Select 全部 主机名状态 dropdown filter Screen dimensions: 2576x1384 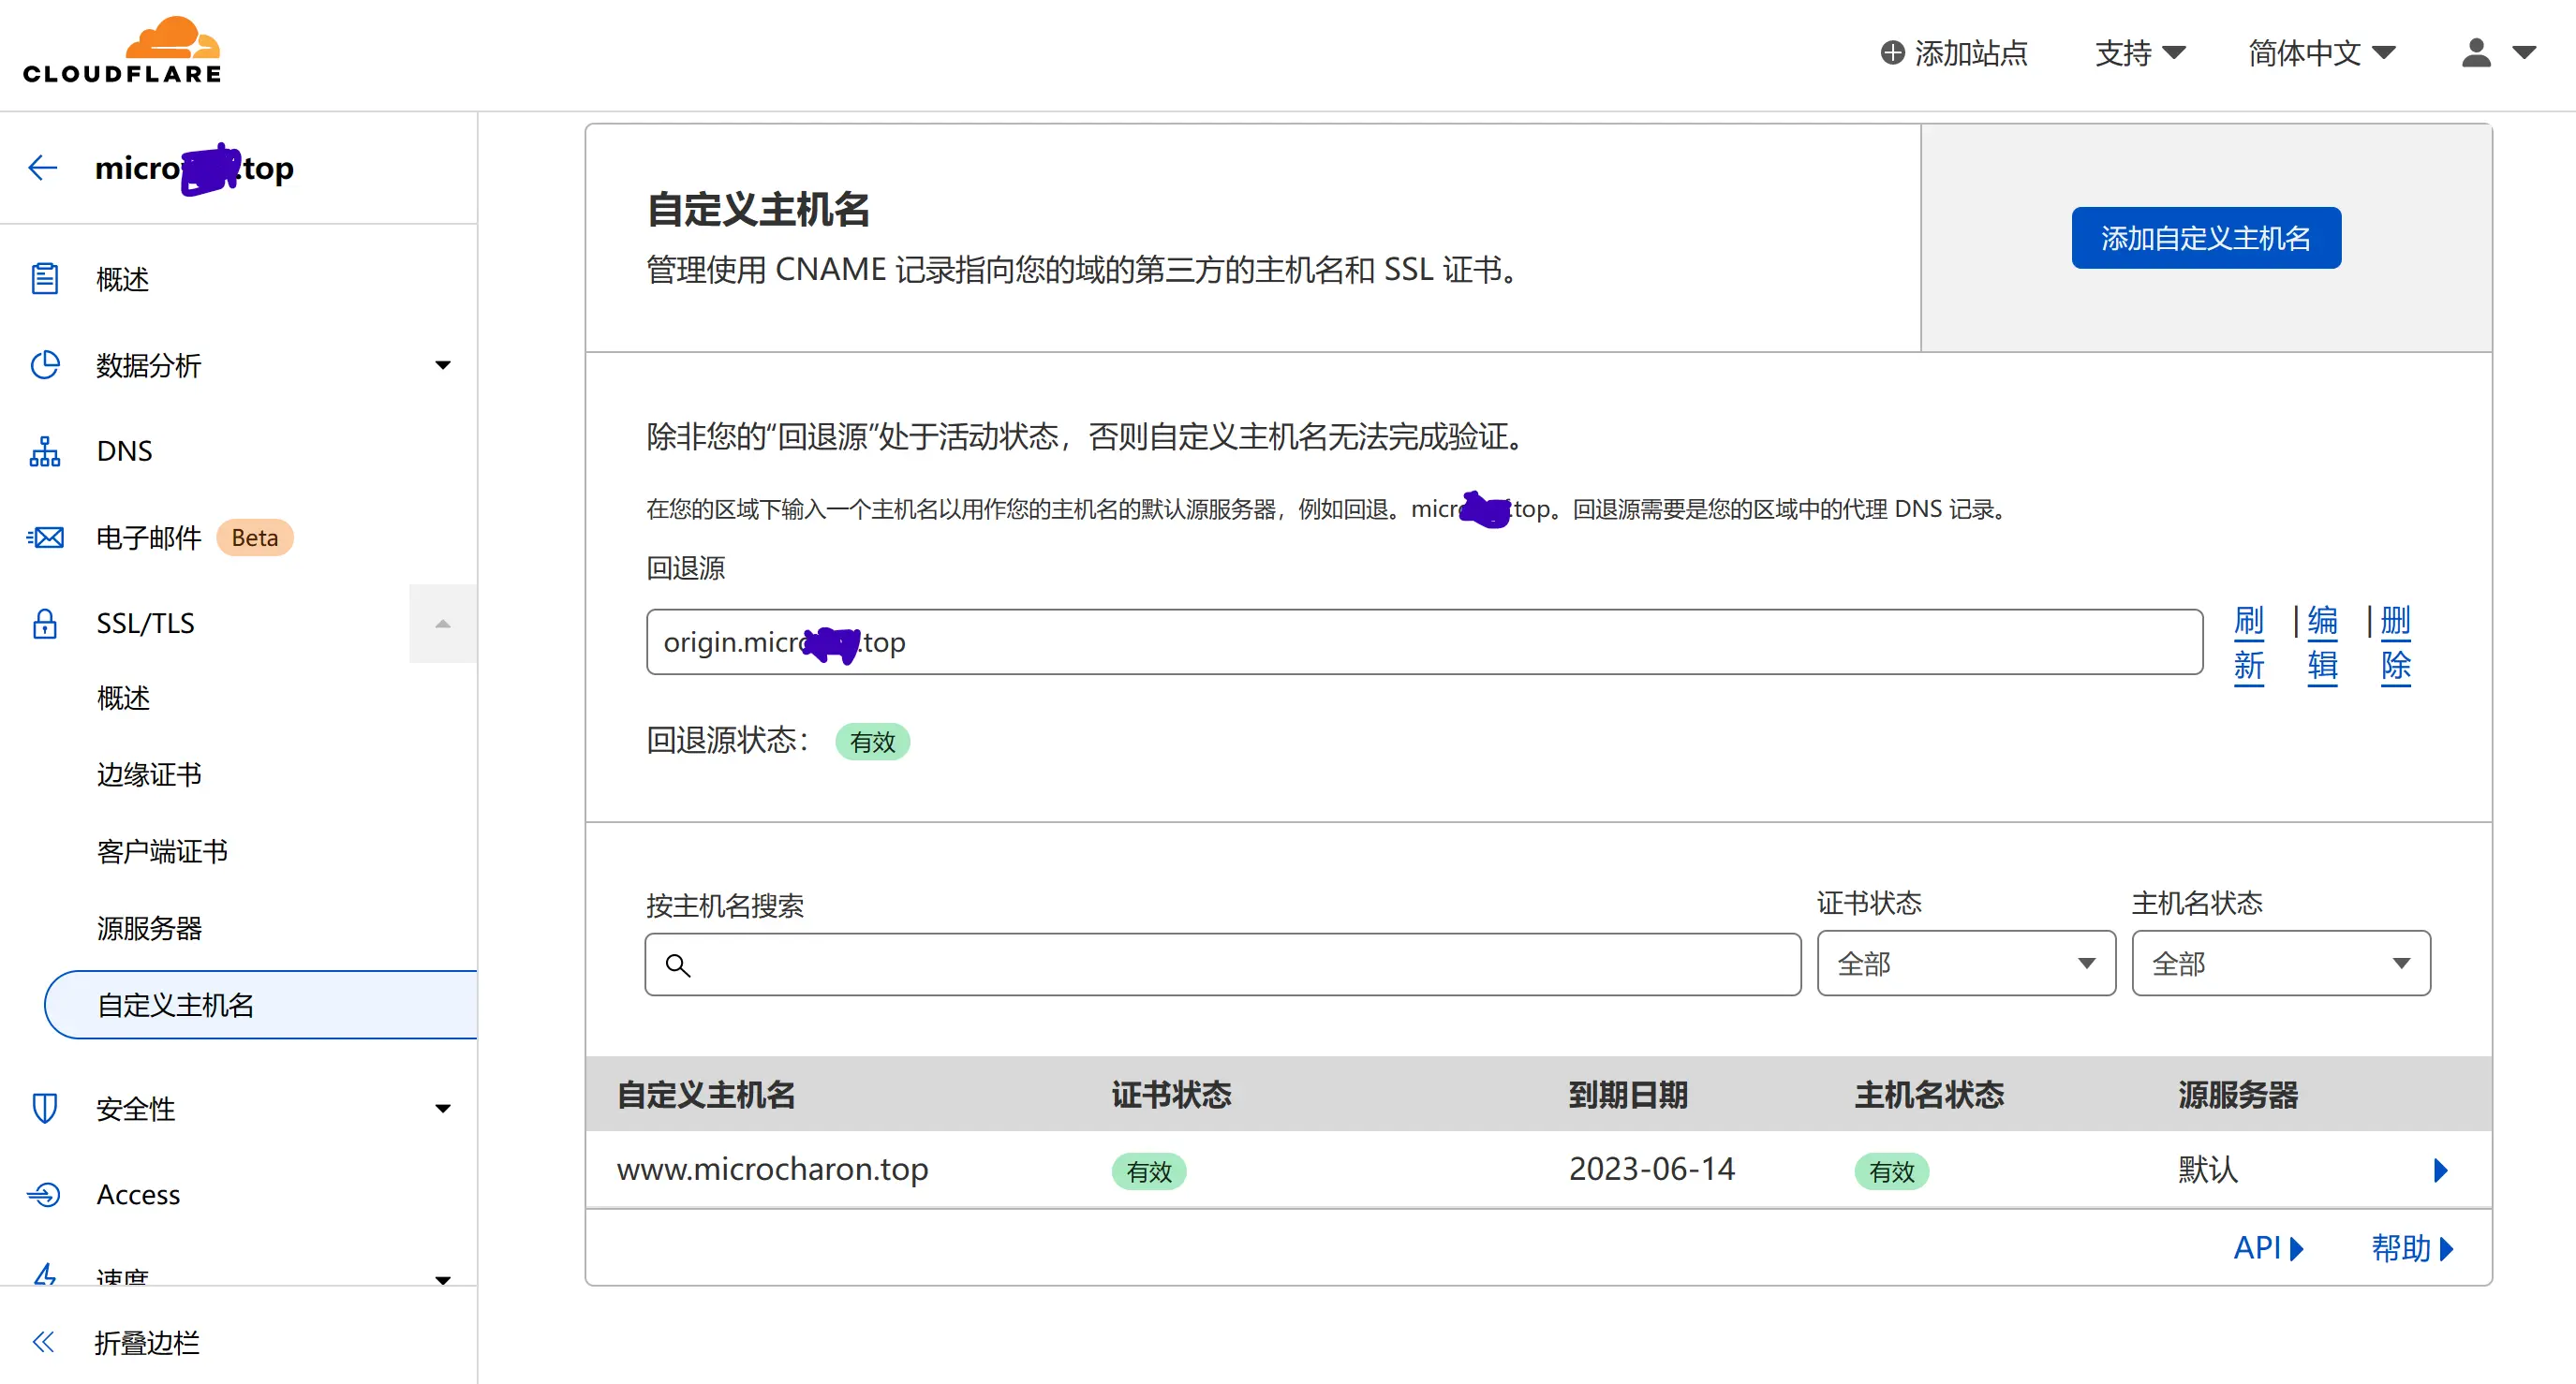pyautogui.click(x=2283, y=964)
